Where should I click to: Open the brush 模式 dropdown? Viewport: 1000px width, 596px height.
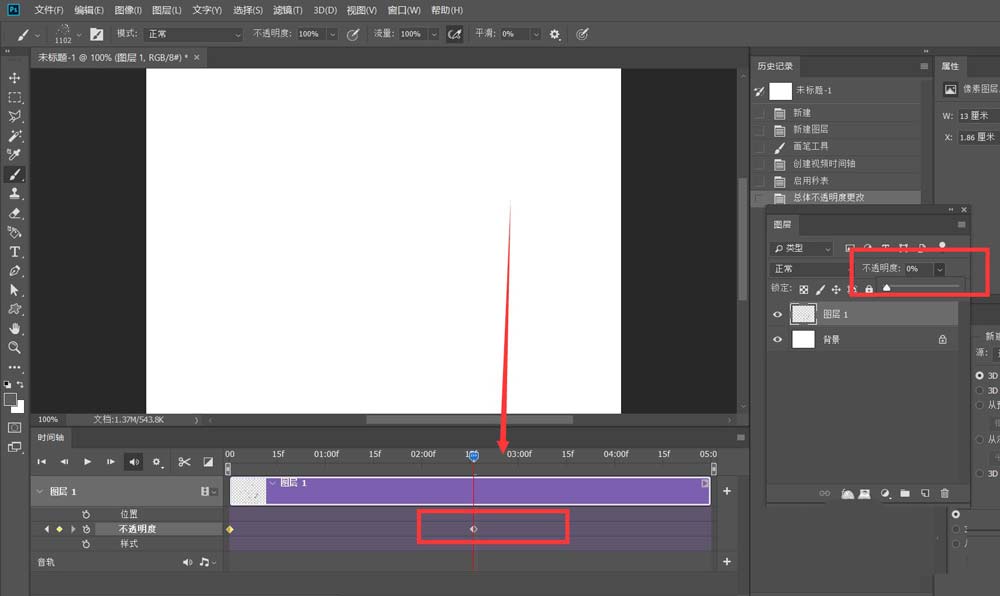194,34
